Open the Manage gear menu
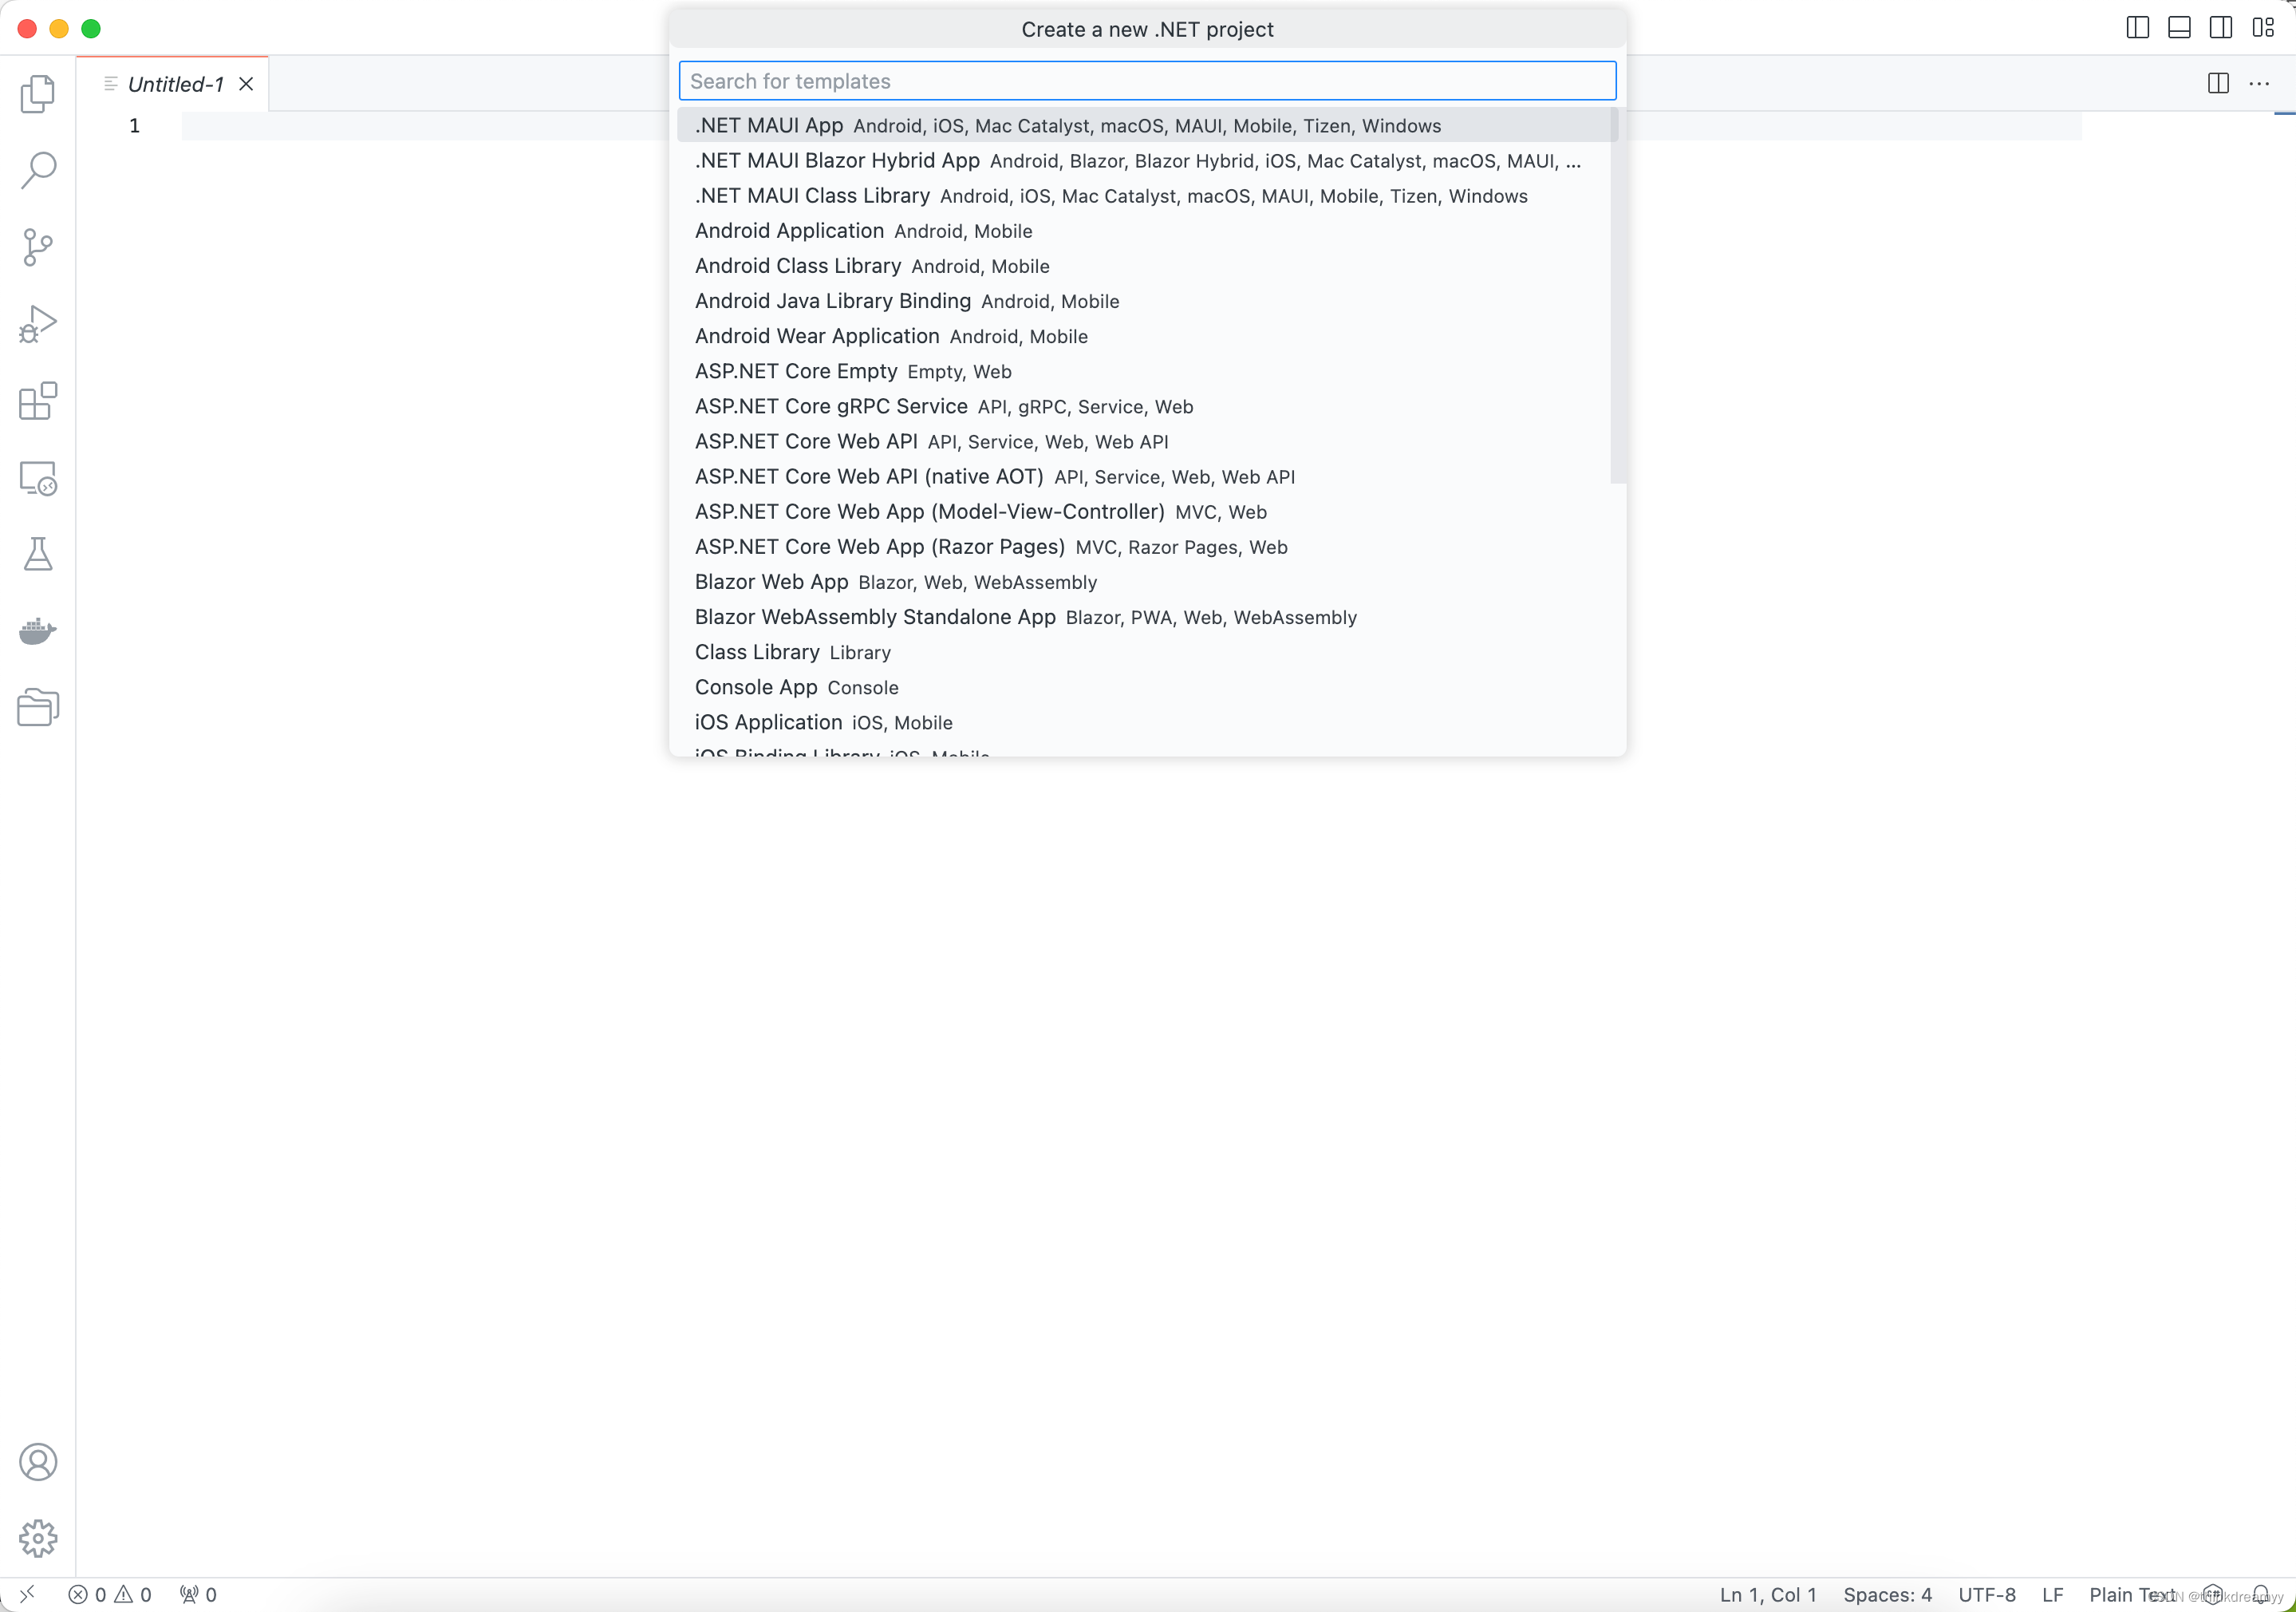 point(38,1538)
